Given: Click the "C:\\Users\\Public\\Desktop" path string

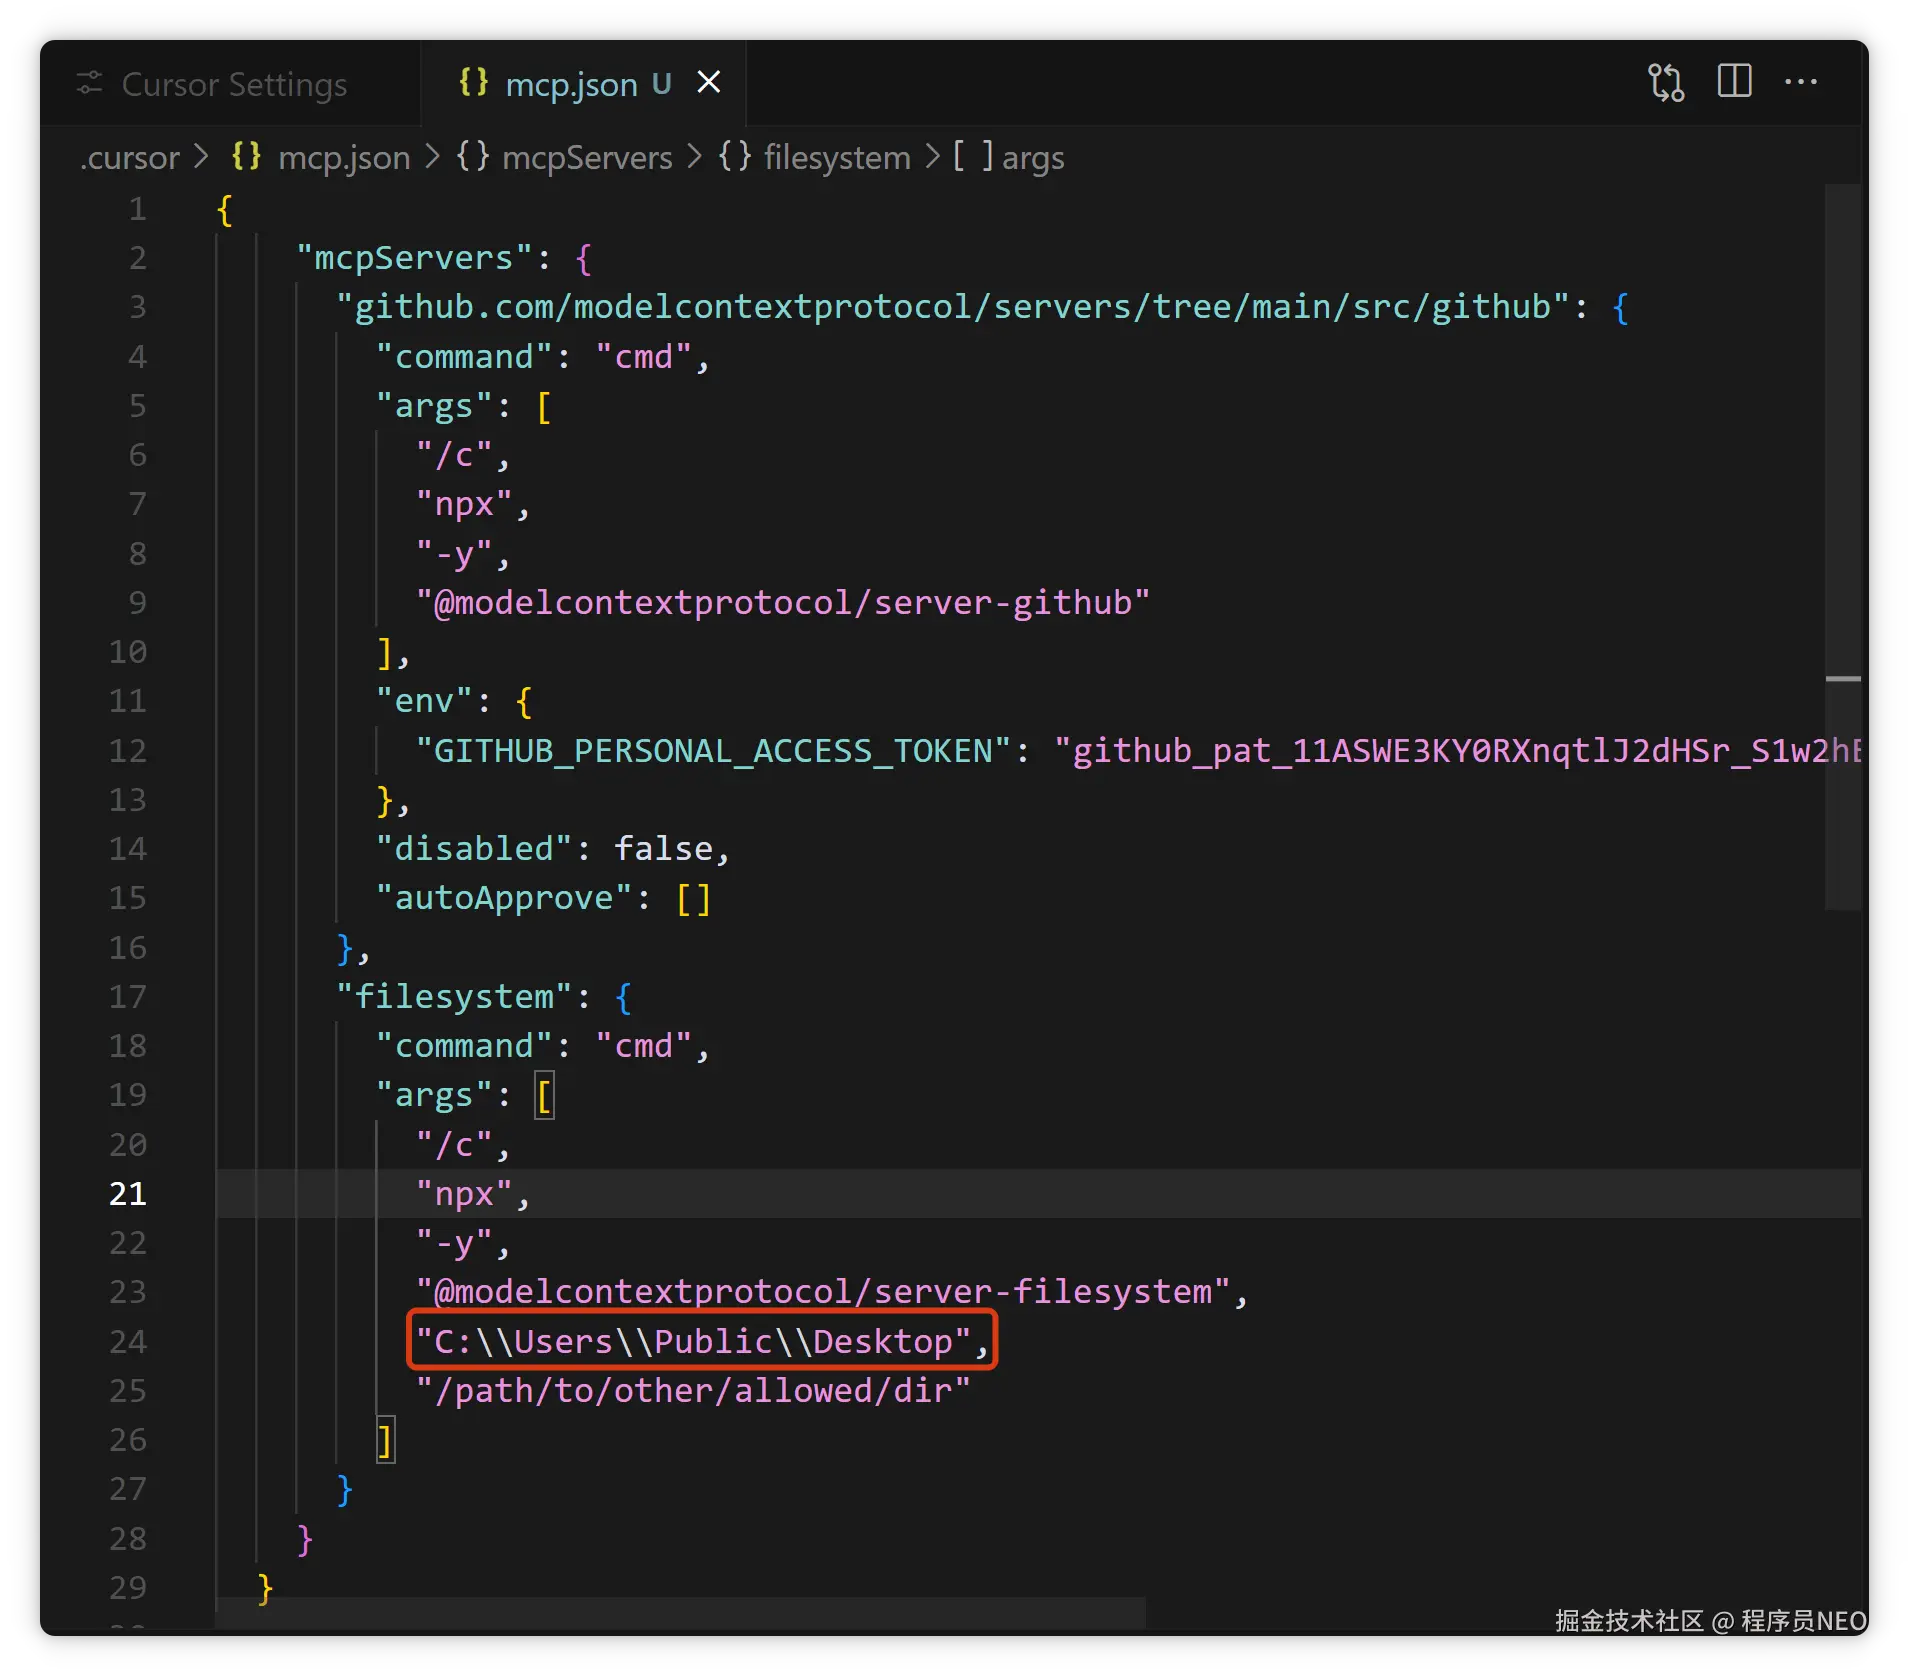Looking at the screenshot, I should click(694, 1342).
